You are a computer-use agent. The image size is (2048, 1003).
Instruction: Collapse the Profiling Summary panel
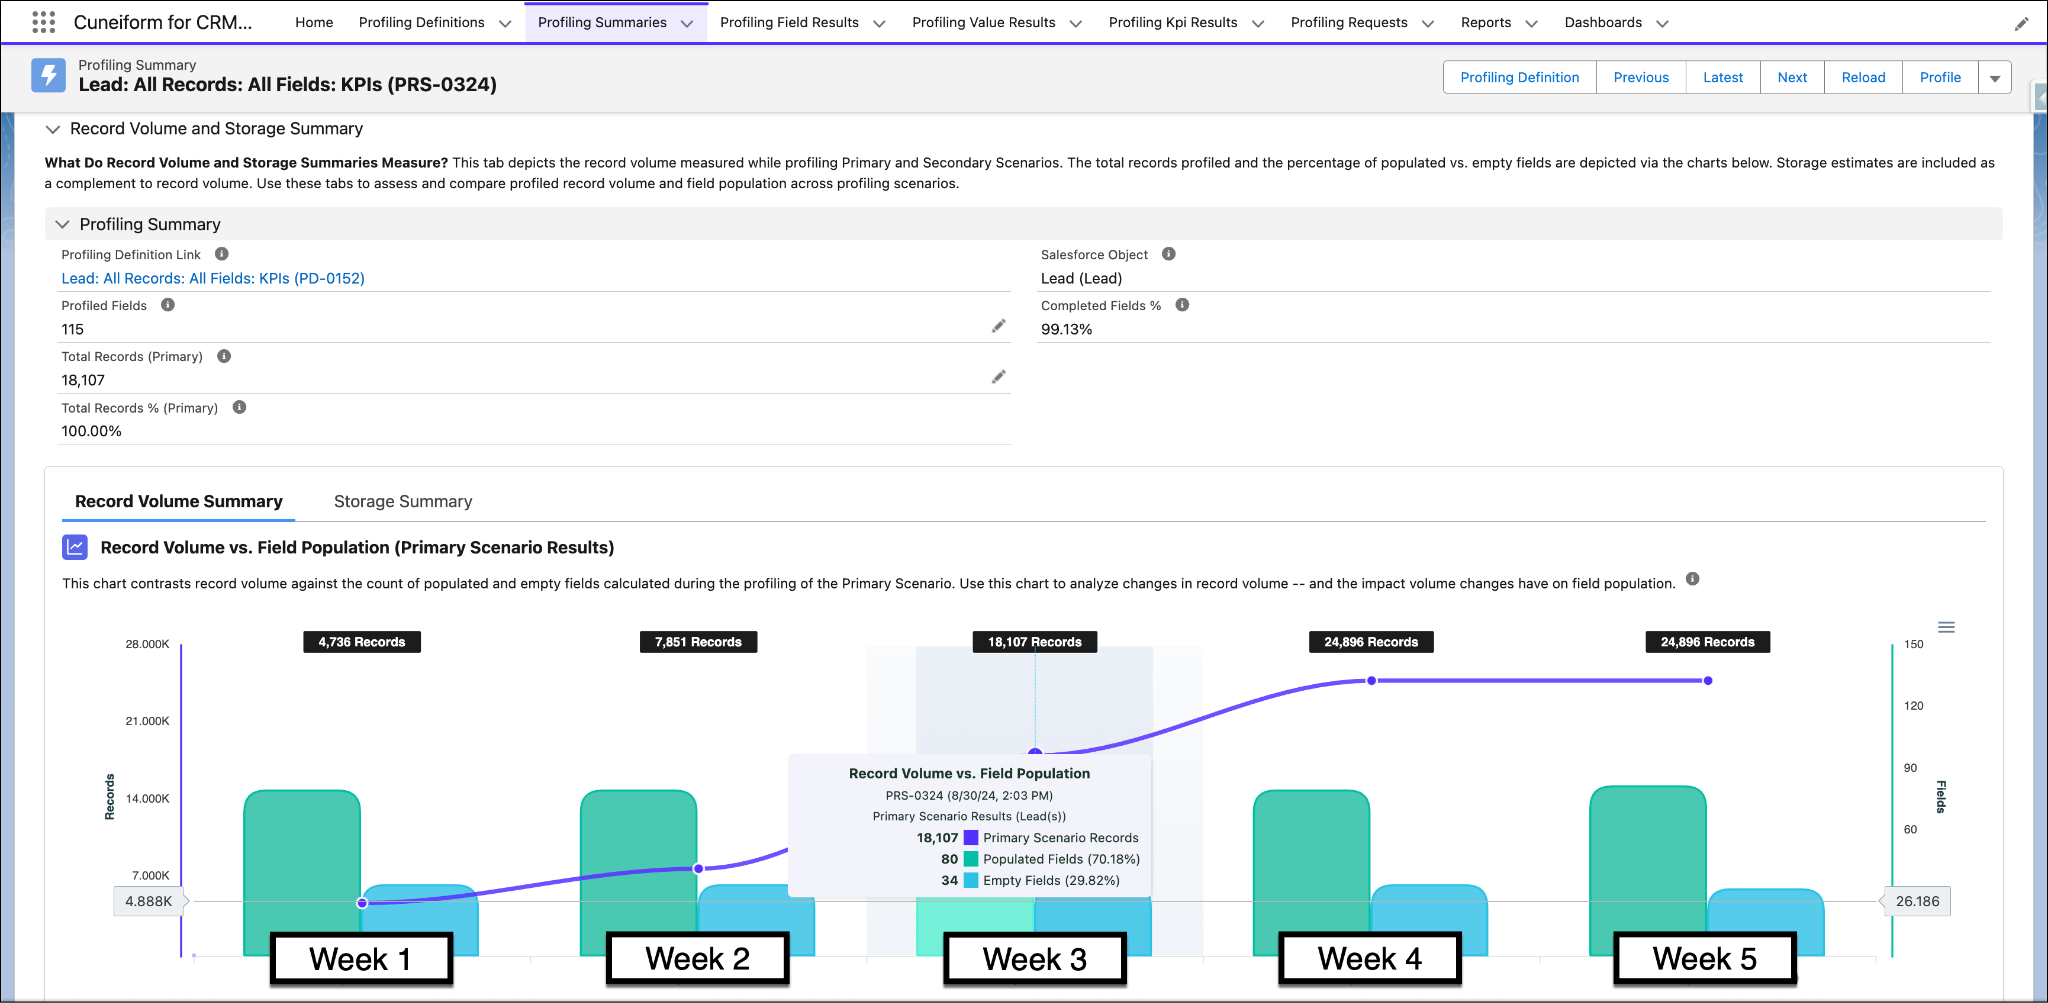(63, 224)
